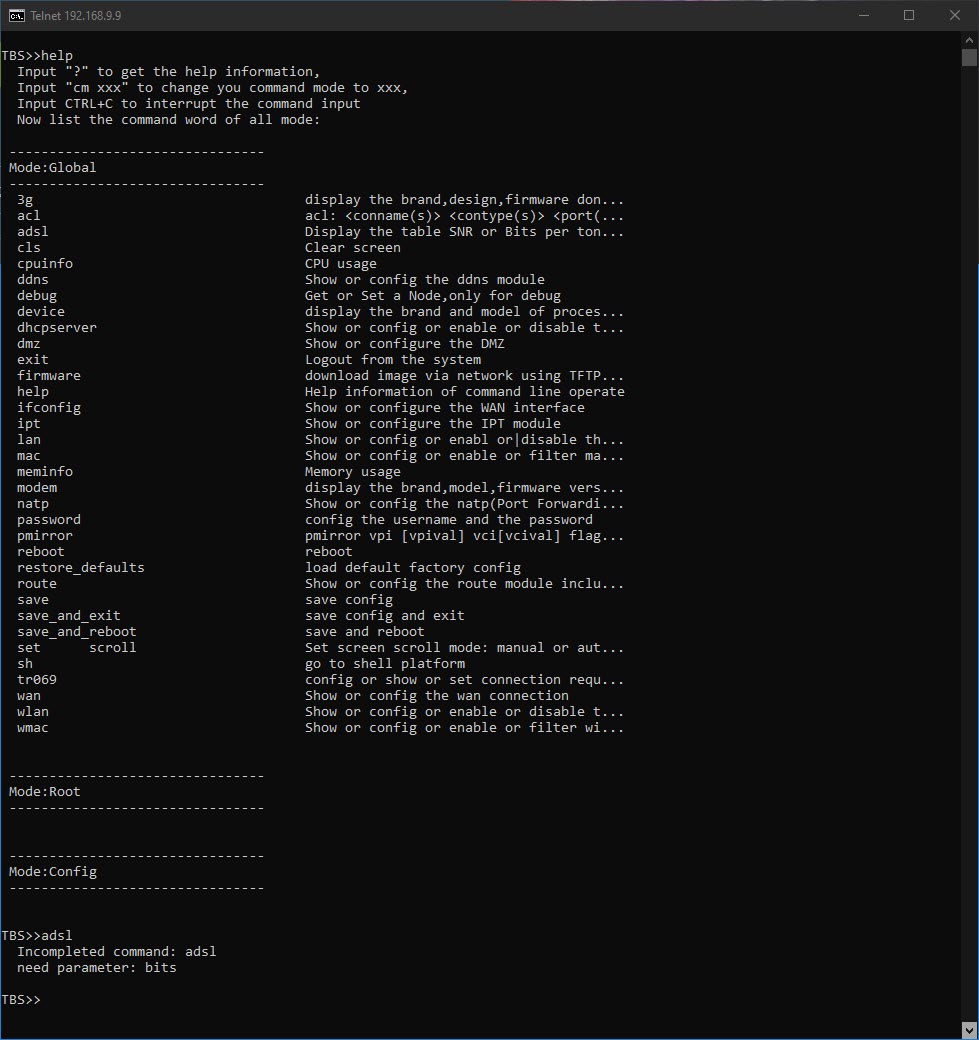This screenshot has width=979, height=1040.
Task: Maximize the Telnet window
Action: (x=909, y=15)
